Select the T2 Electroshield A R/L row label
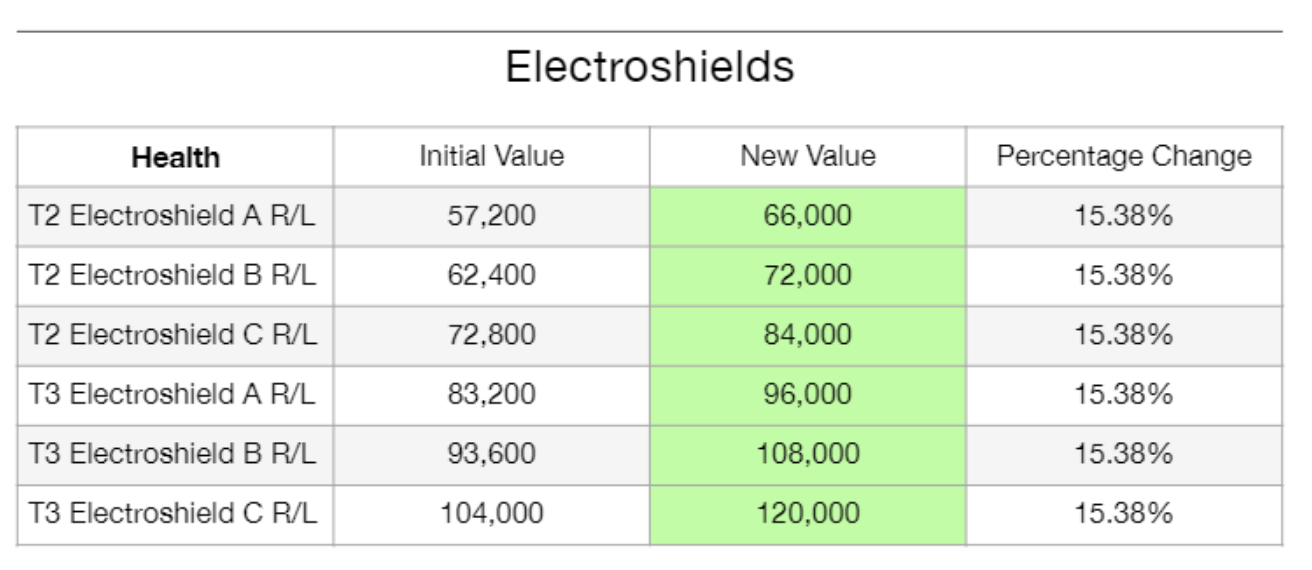This screenshot has height=570, width=1312. (174, 216)
